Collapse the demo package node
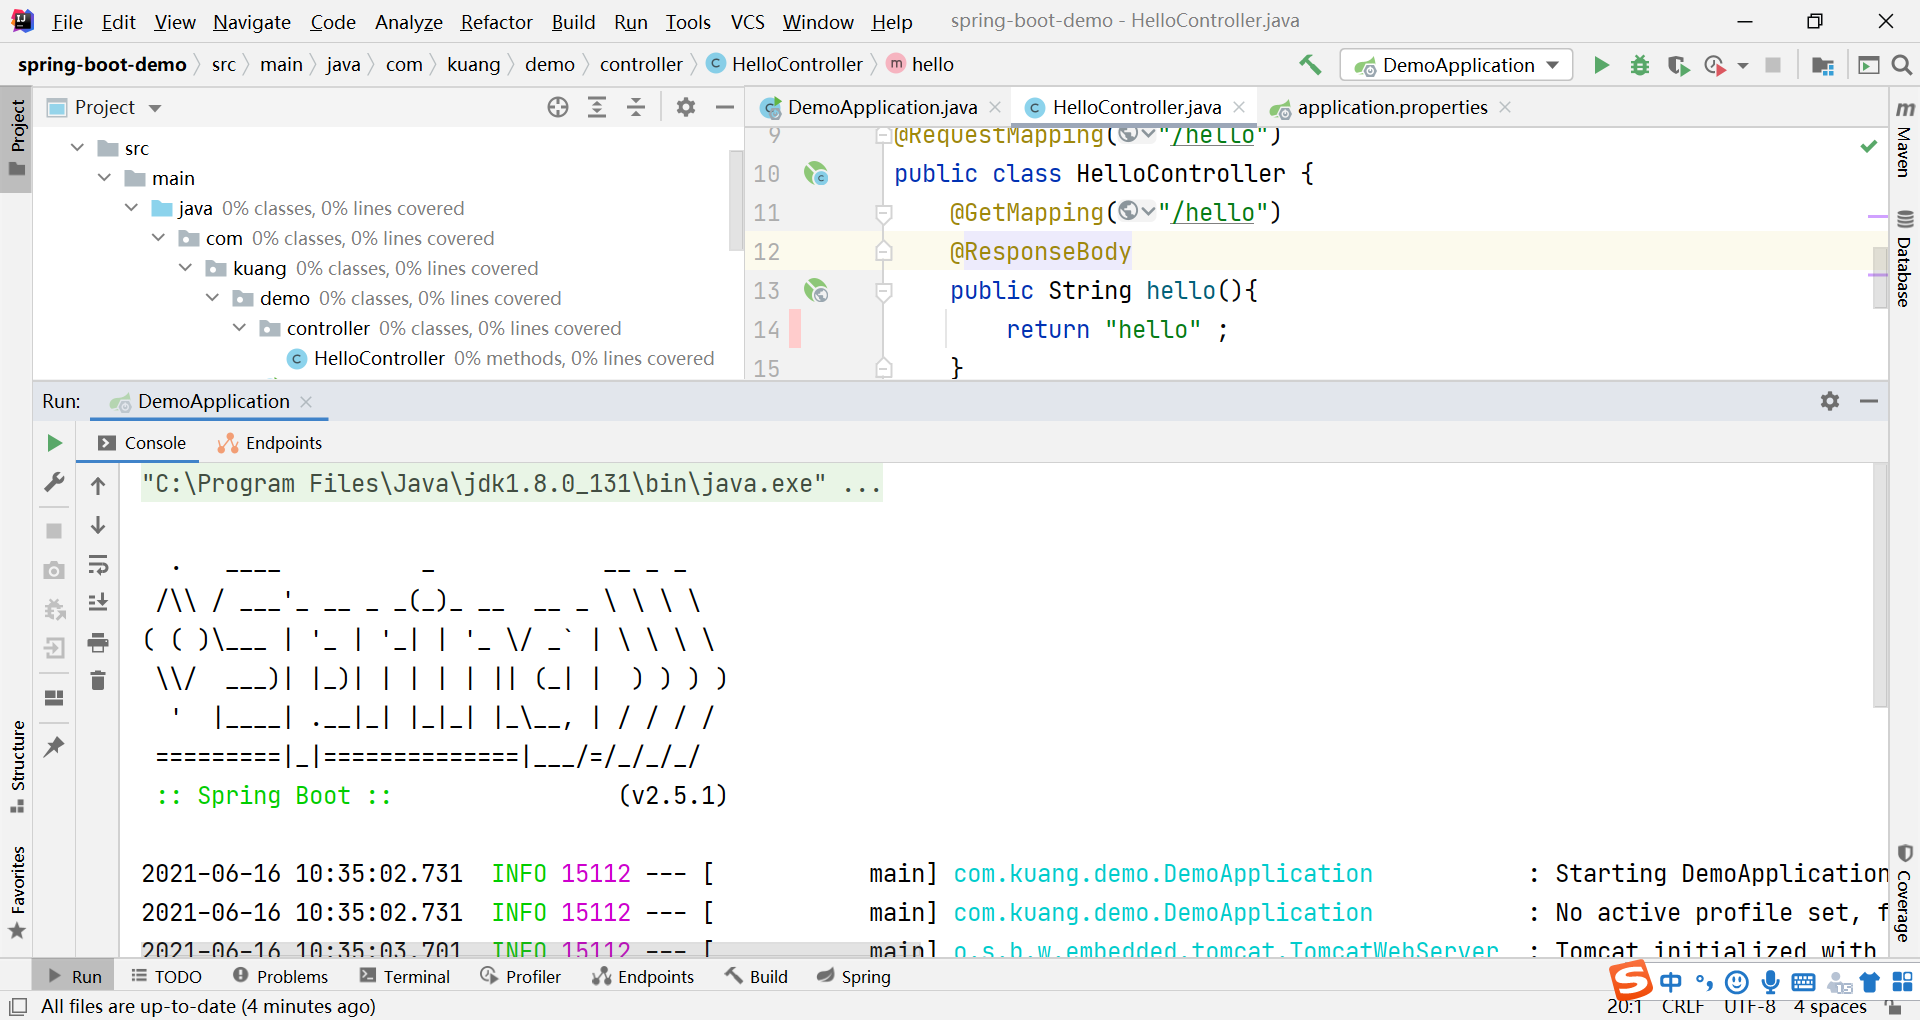1920x1020 pixels. pos(213,298)
